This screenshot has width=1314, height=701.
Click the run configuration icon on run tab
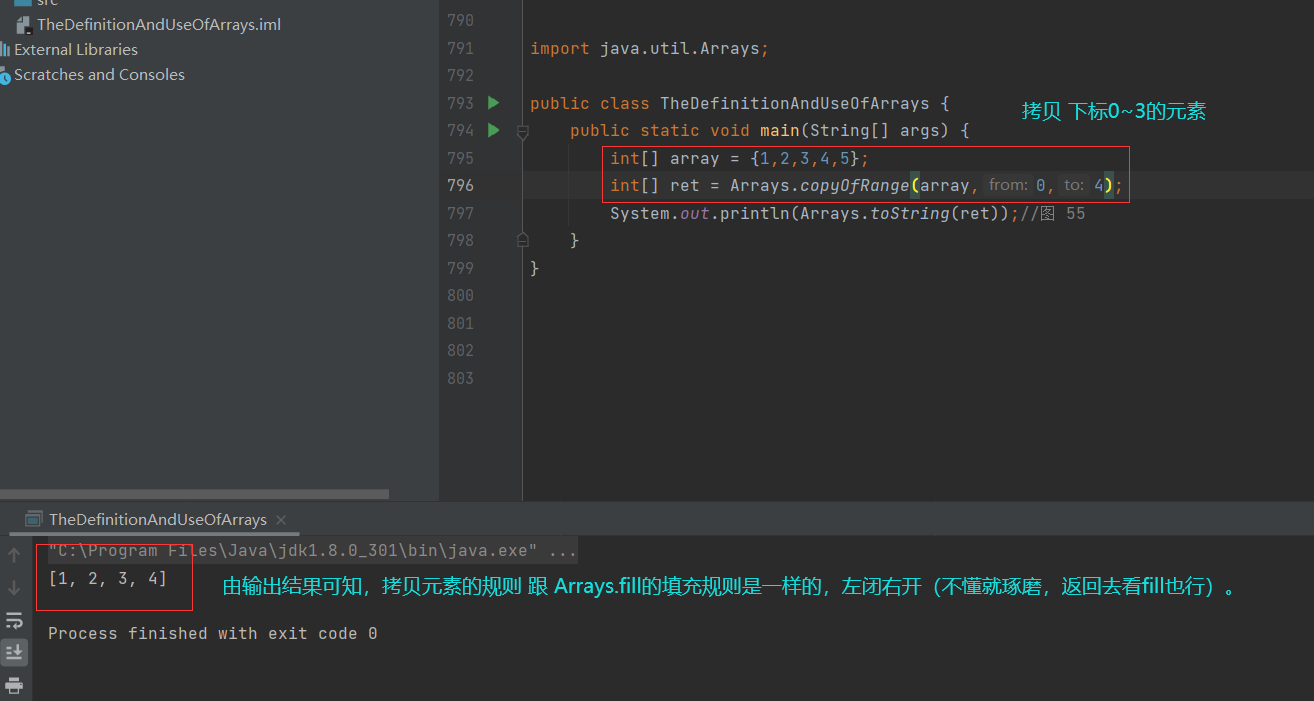click(34, 519)
